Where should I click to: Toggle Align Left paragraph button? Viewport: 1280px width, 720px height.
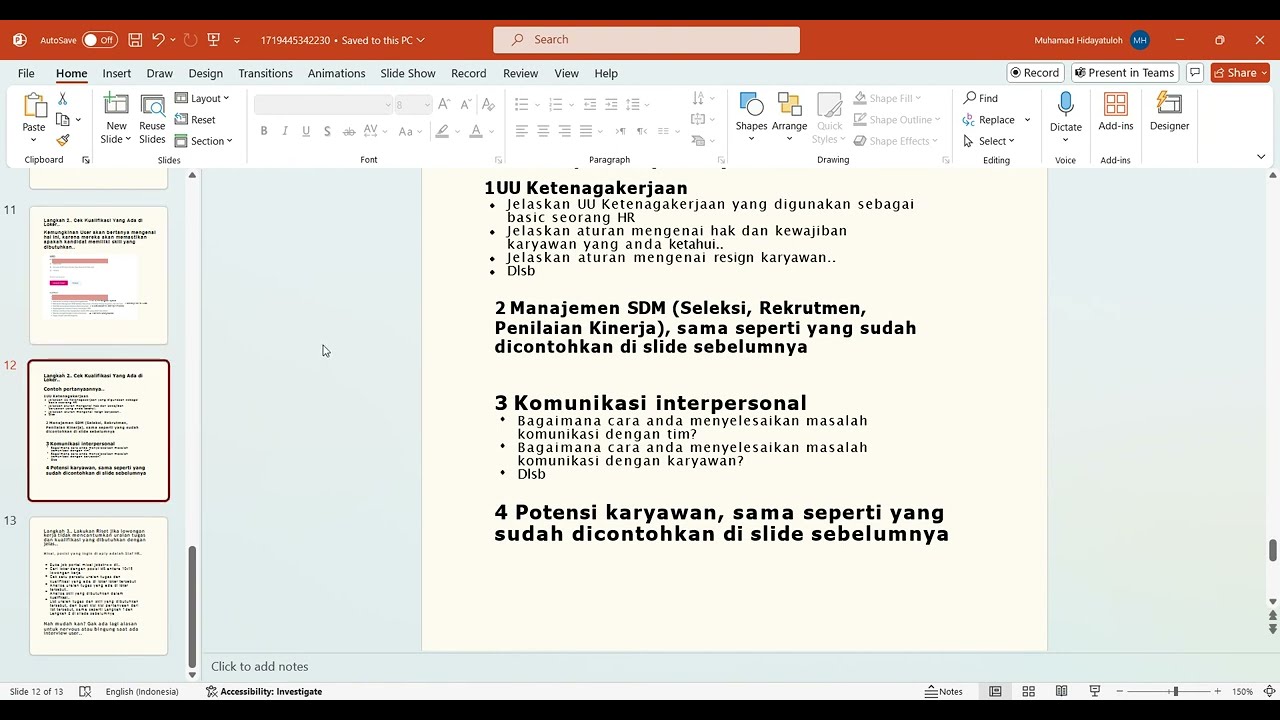tap(521, 131)
